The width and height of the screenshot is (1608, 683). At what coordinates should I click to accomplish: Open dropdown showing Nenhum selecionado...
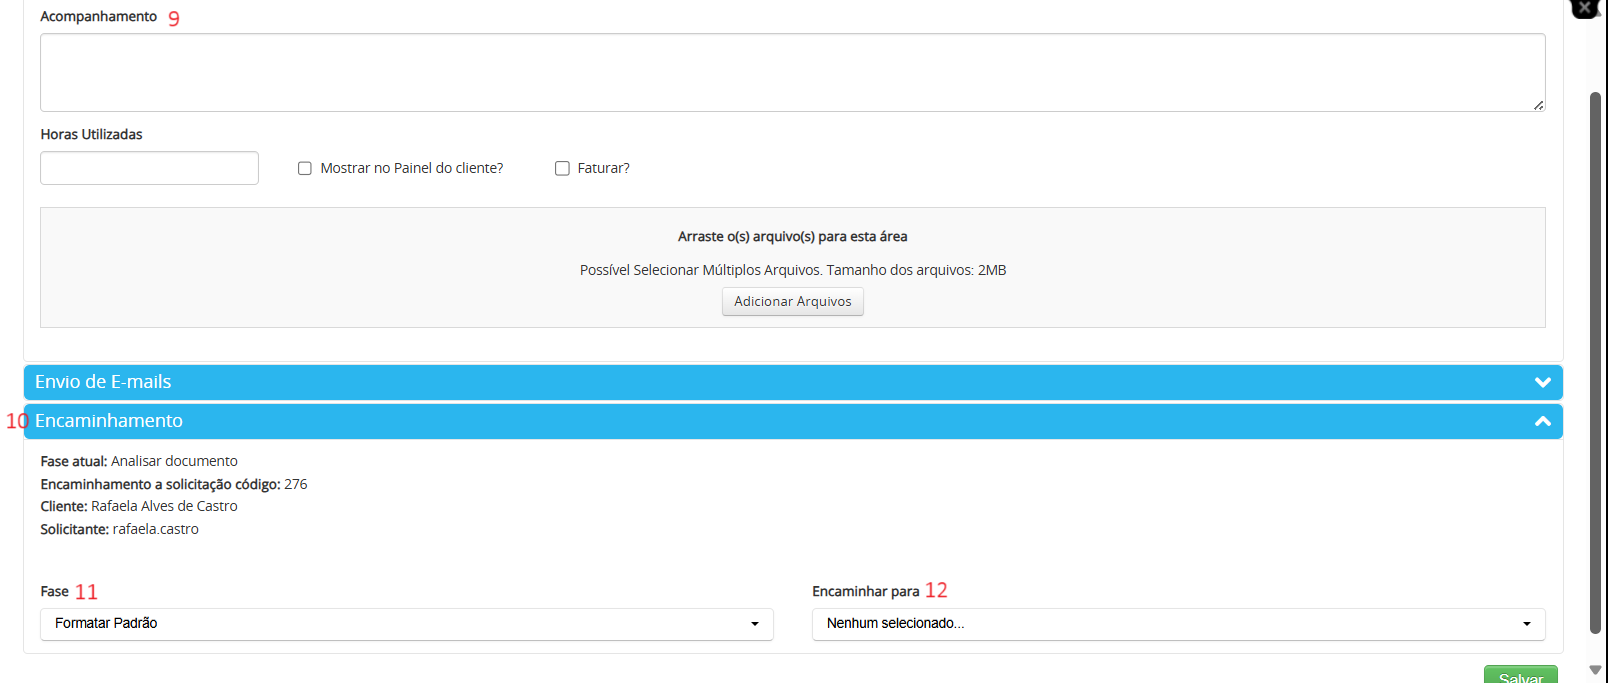(x=1178, y=624)
